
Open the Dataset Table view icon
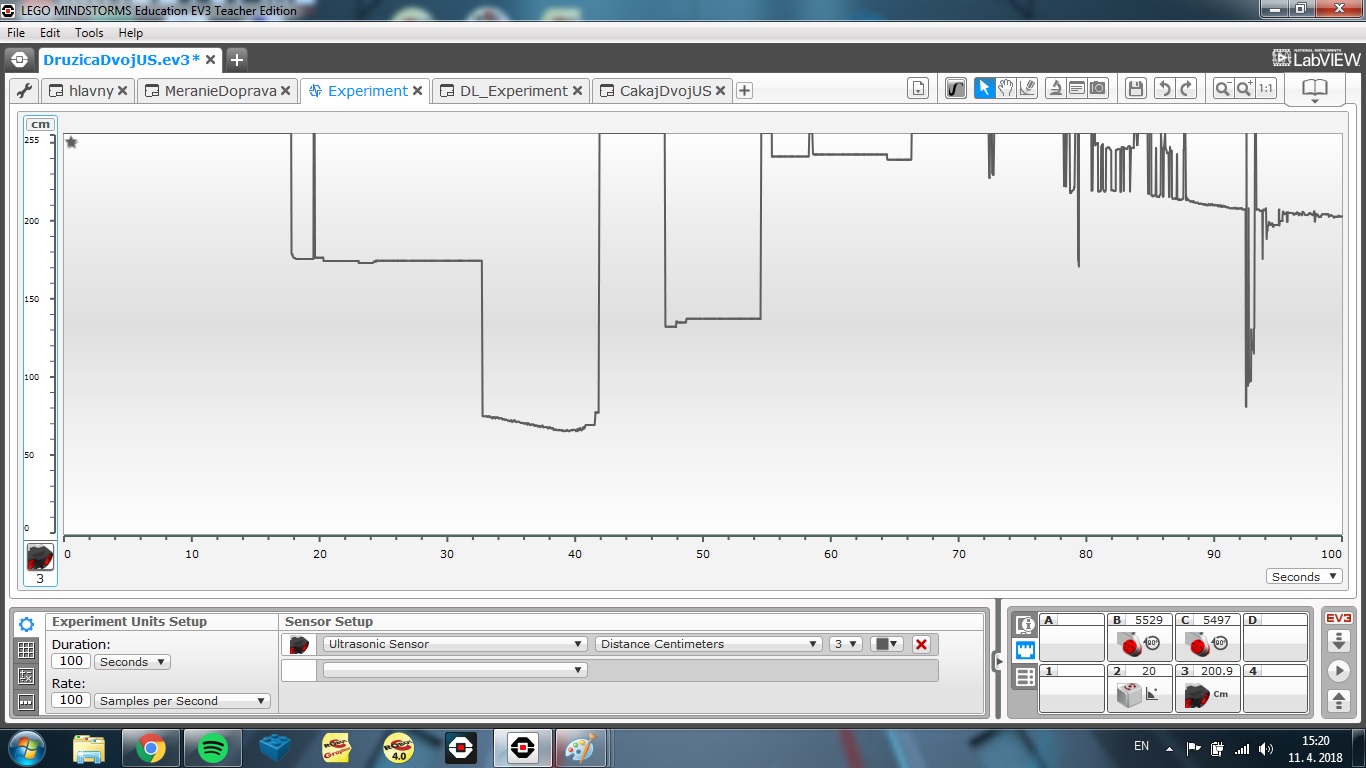pyautogui.click(x=27, y=650)
